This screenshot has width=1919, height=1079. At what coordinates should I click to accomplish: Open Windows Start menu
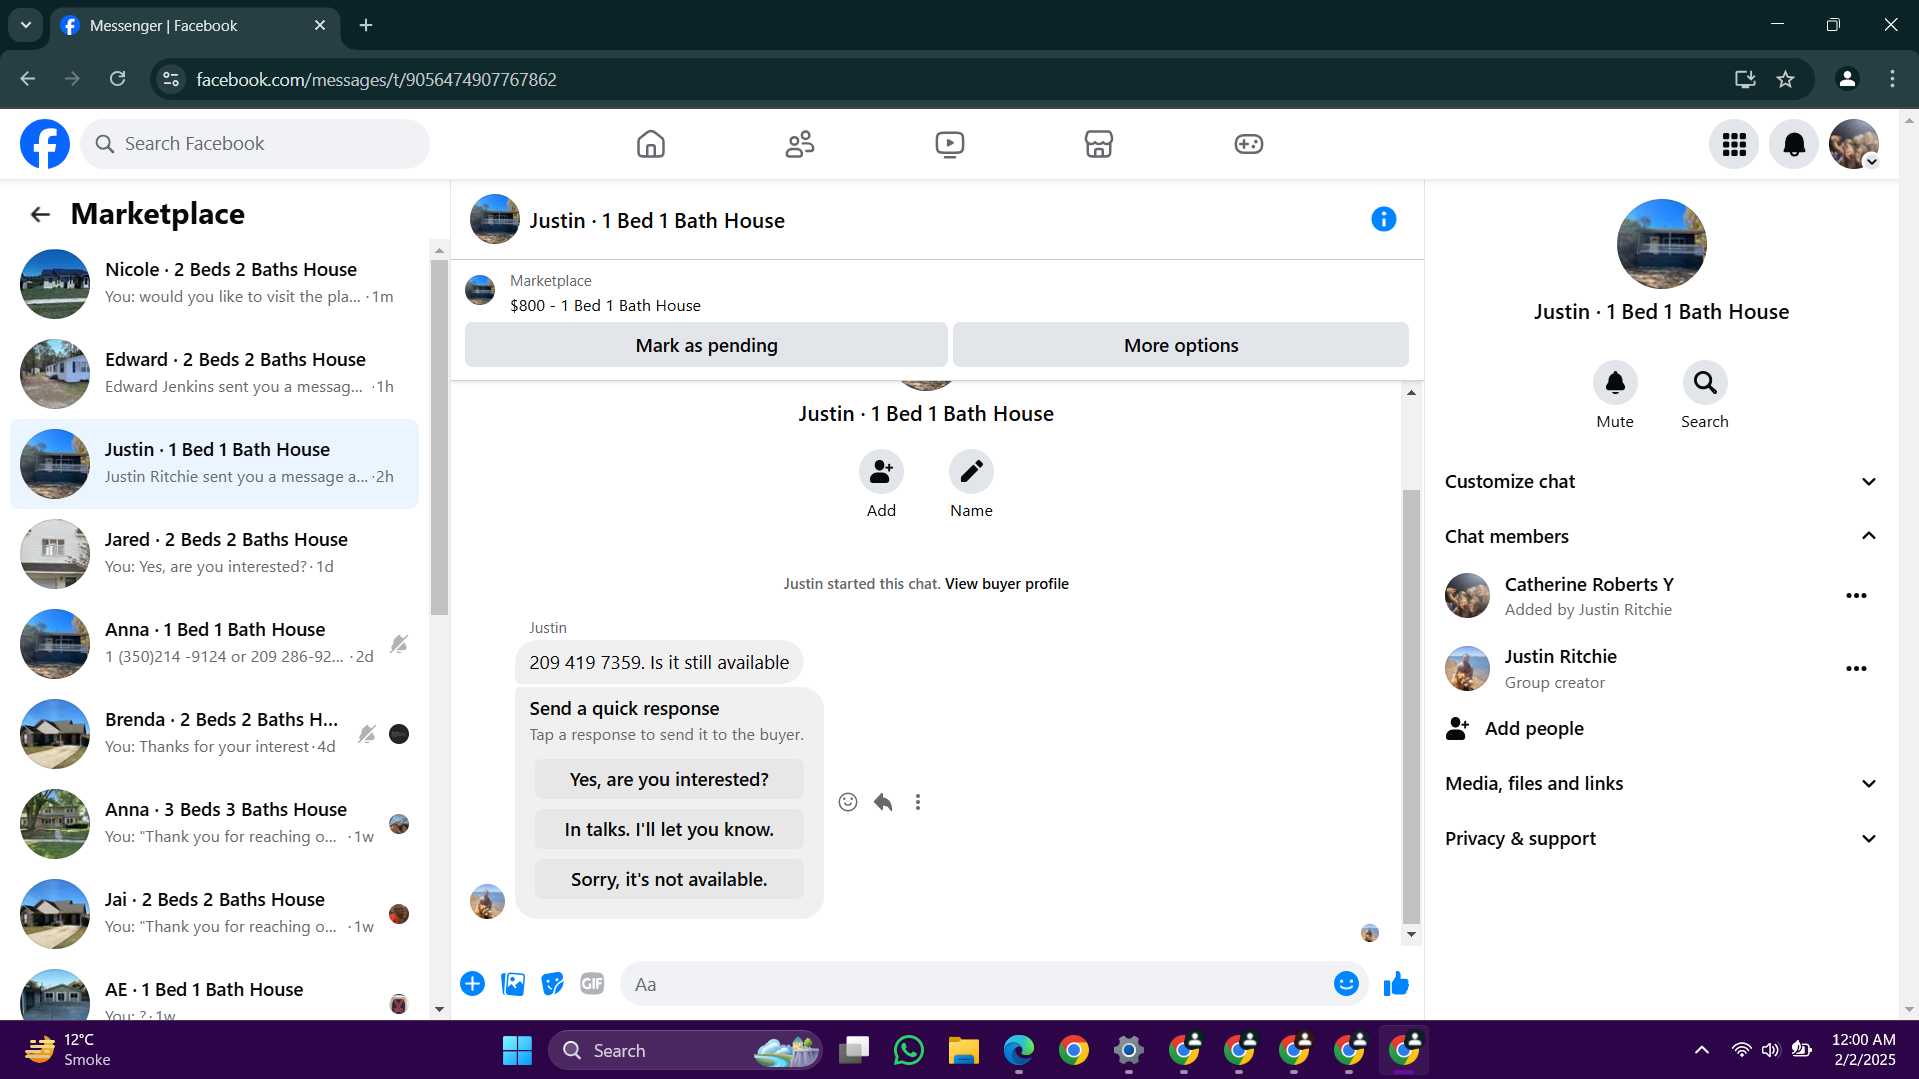point(517,1050)
